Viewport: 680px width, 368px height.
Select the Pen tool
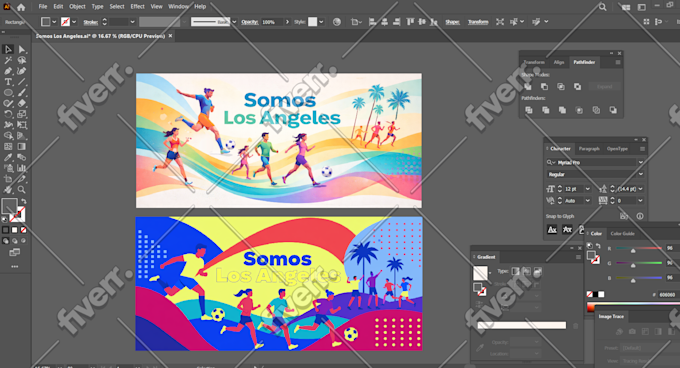[x=8, y=71]
